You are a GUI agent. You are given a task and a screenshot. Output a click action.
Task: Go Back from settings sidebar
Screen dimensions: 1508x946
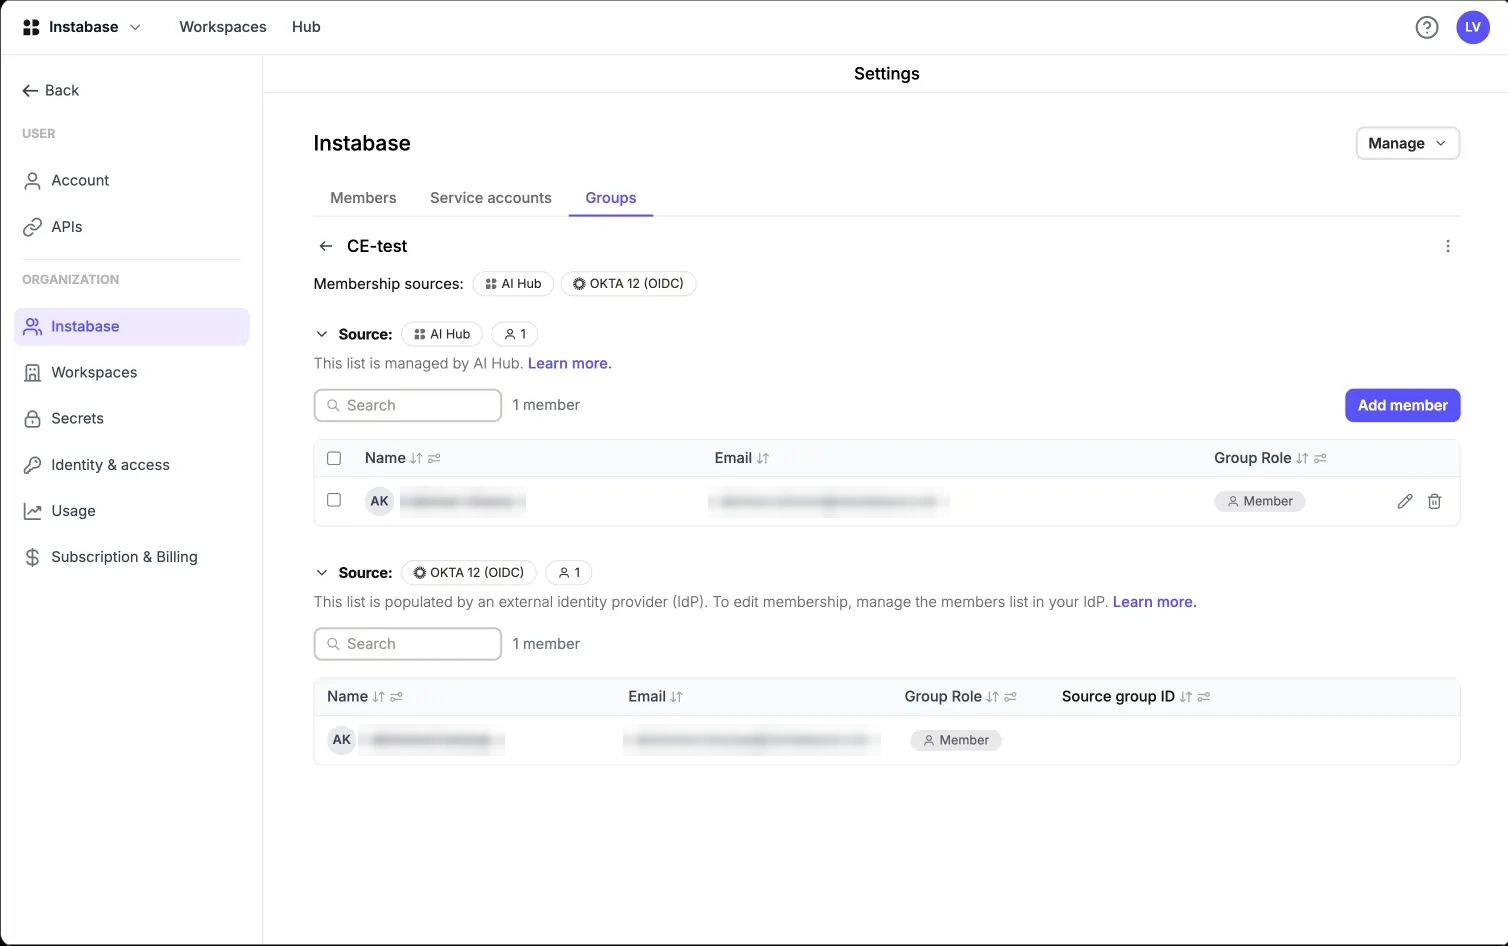pyautogui.click(x=51, y=90)
